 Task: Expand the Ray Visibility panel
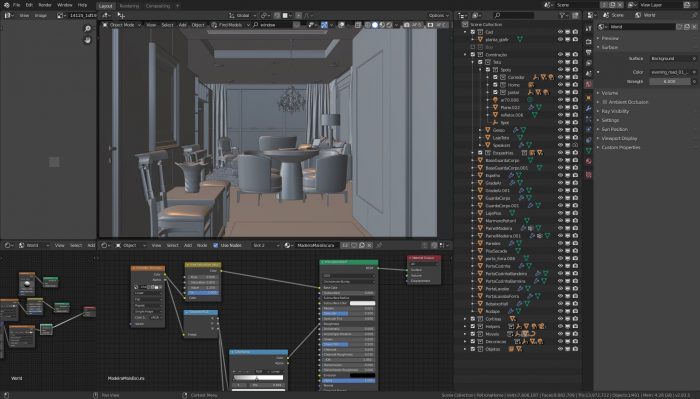[x=615, y=111]
